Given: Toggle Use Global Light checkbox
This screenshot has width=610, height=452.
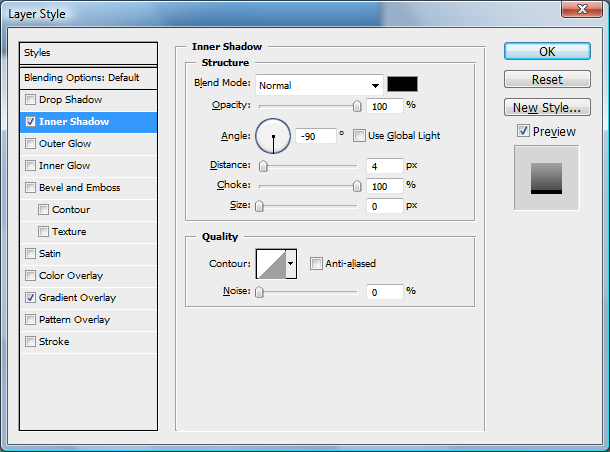Looking at the screenshot, I should [x=360, y=136].
